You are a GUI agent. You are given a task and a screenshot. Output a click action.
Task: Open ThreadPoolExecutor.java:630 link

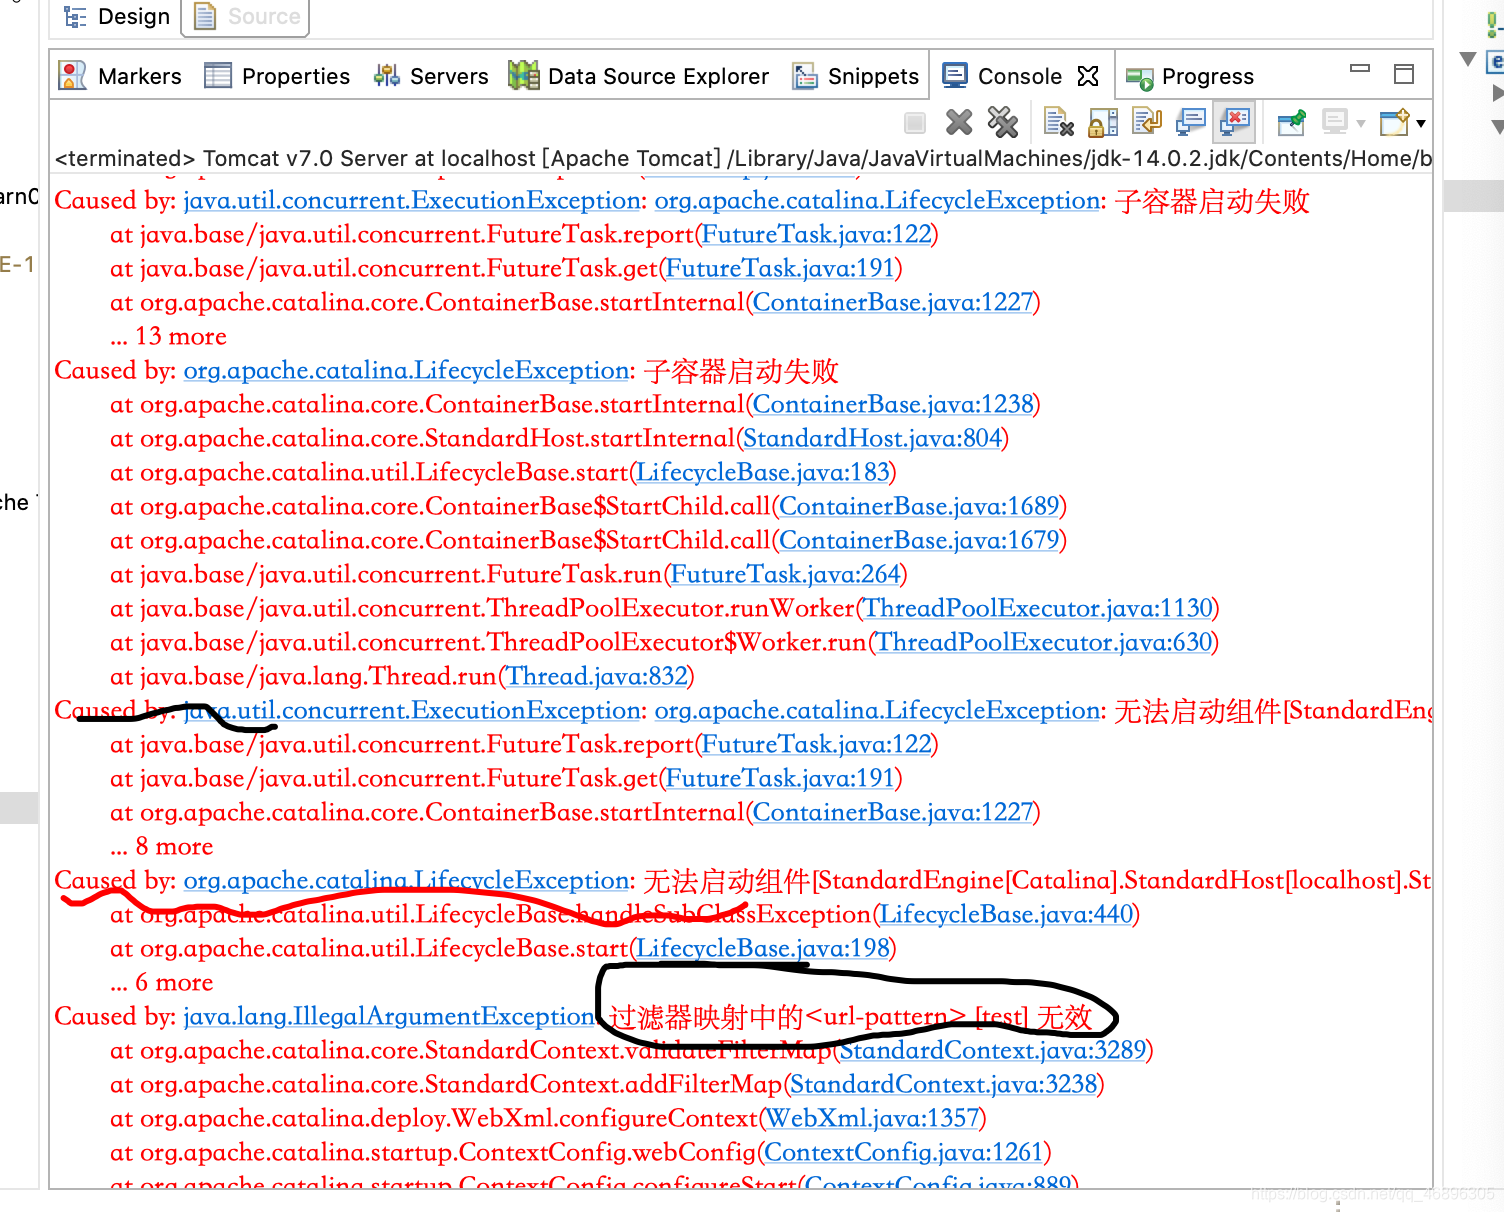(x=1044, y=642)
